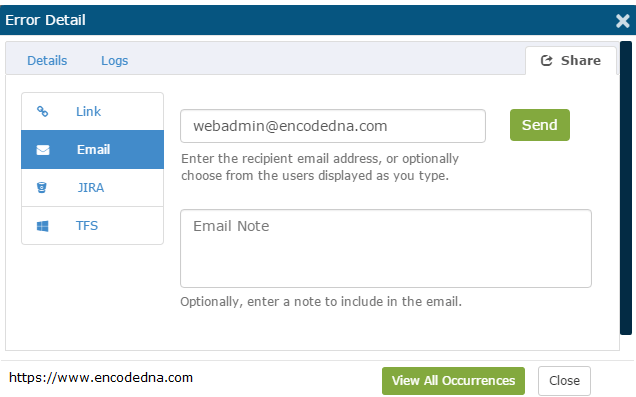Pick the TFS sharing option
The width and height of the screenshot is (636, 397).
92,225
